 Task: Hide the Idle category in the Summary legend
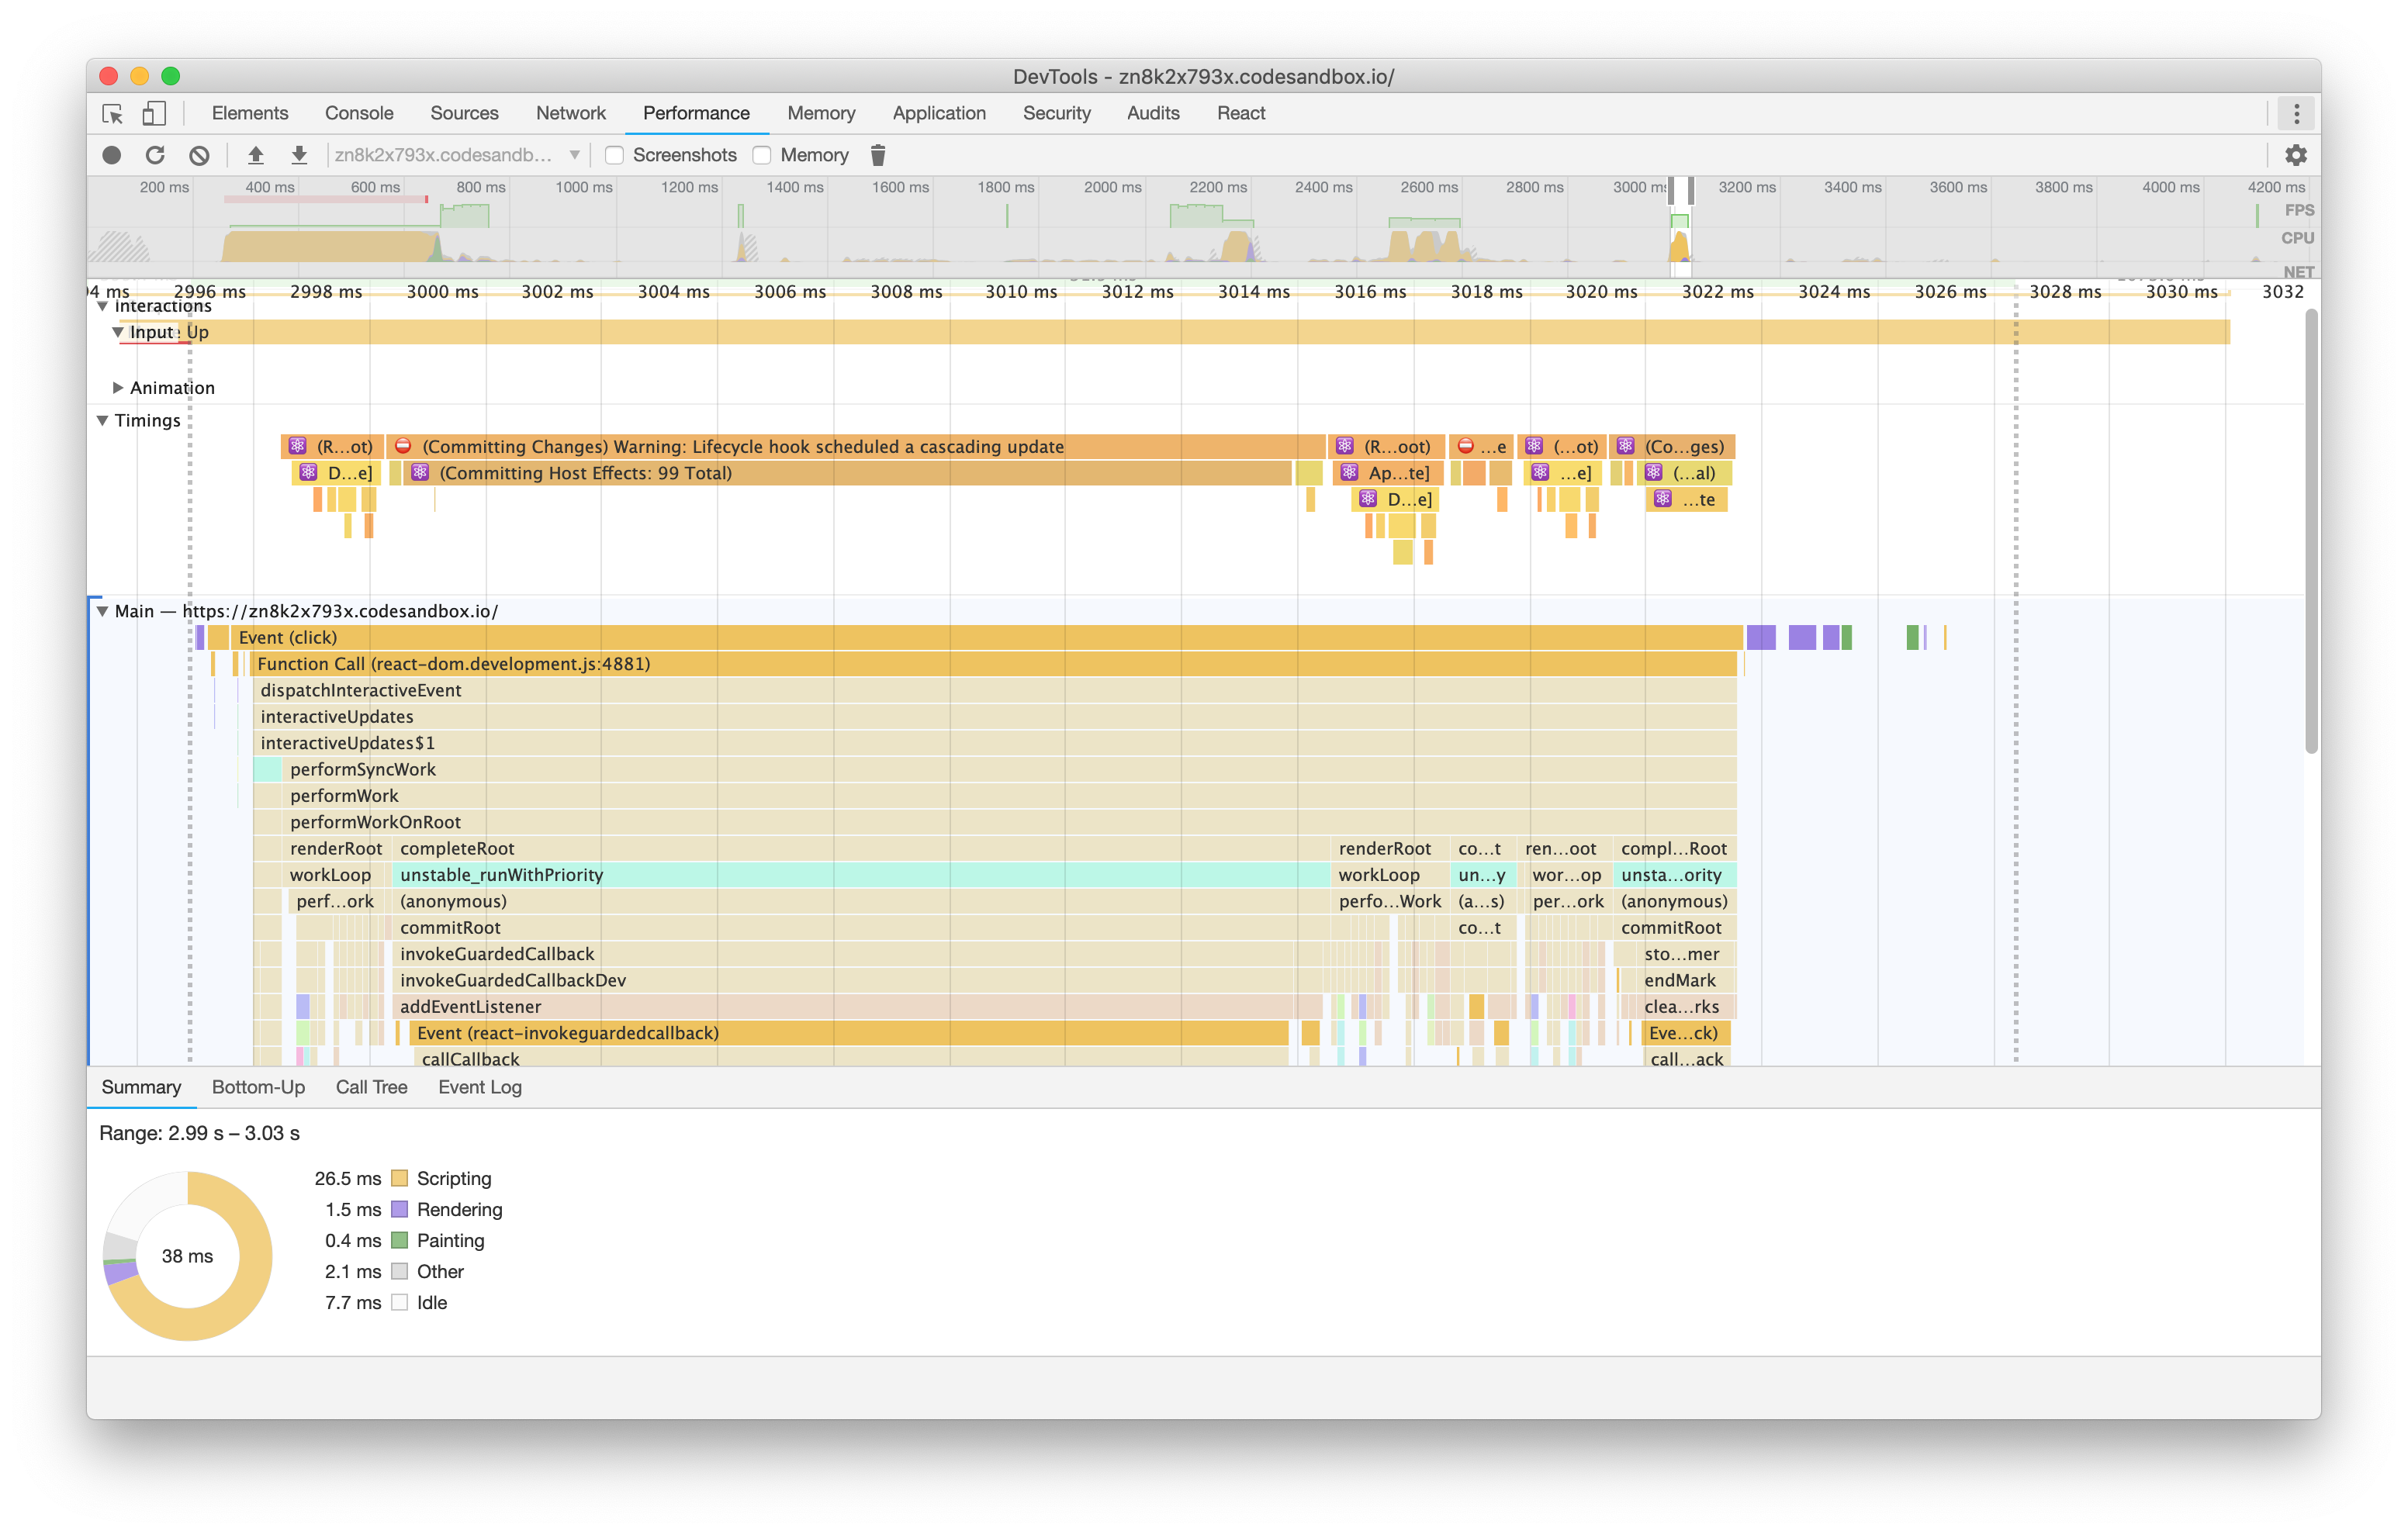(401, 1302)
